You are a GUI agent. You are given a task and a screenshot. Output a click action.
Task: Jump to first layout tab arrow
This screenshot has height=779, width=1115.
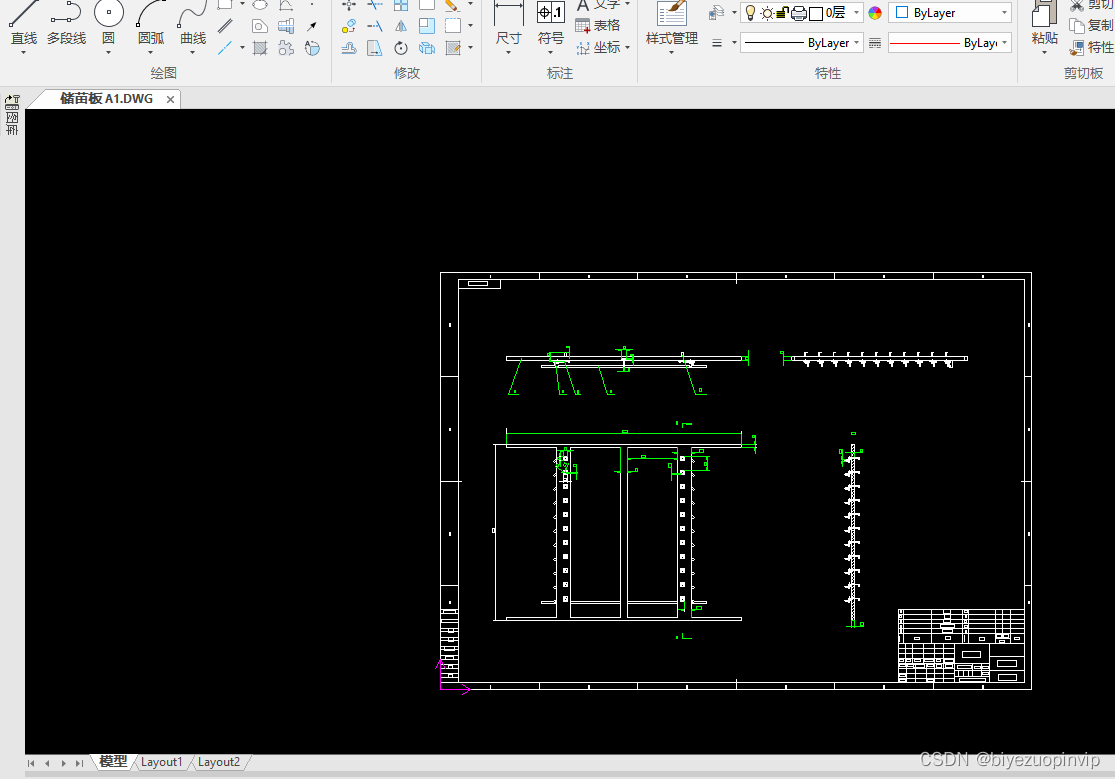(x=31, y=763)
